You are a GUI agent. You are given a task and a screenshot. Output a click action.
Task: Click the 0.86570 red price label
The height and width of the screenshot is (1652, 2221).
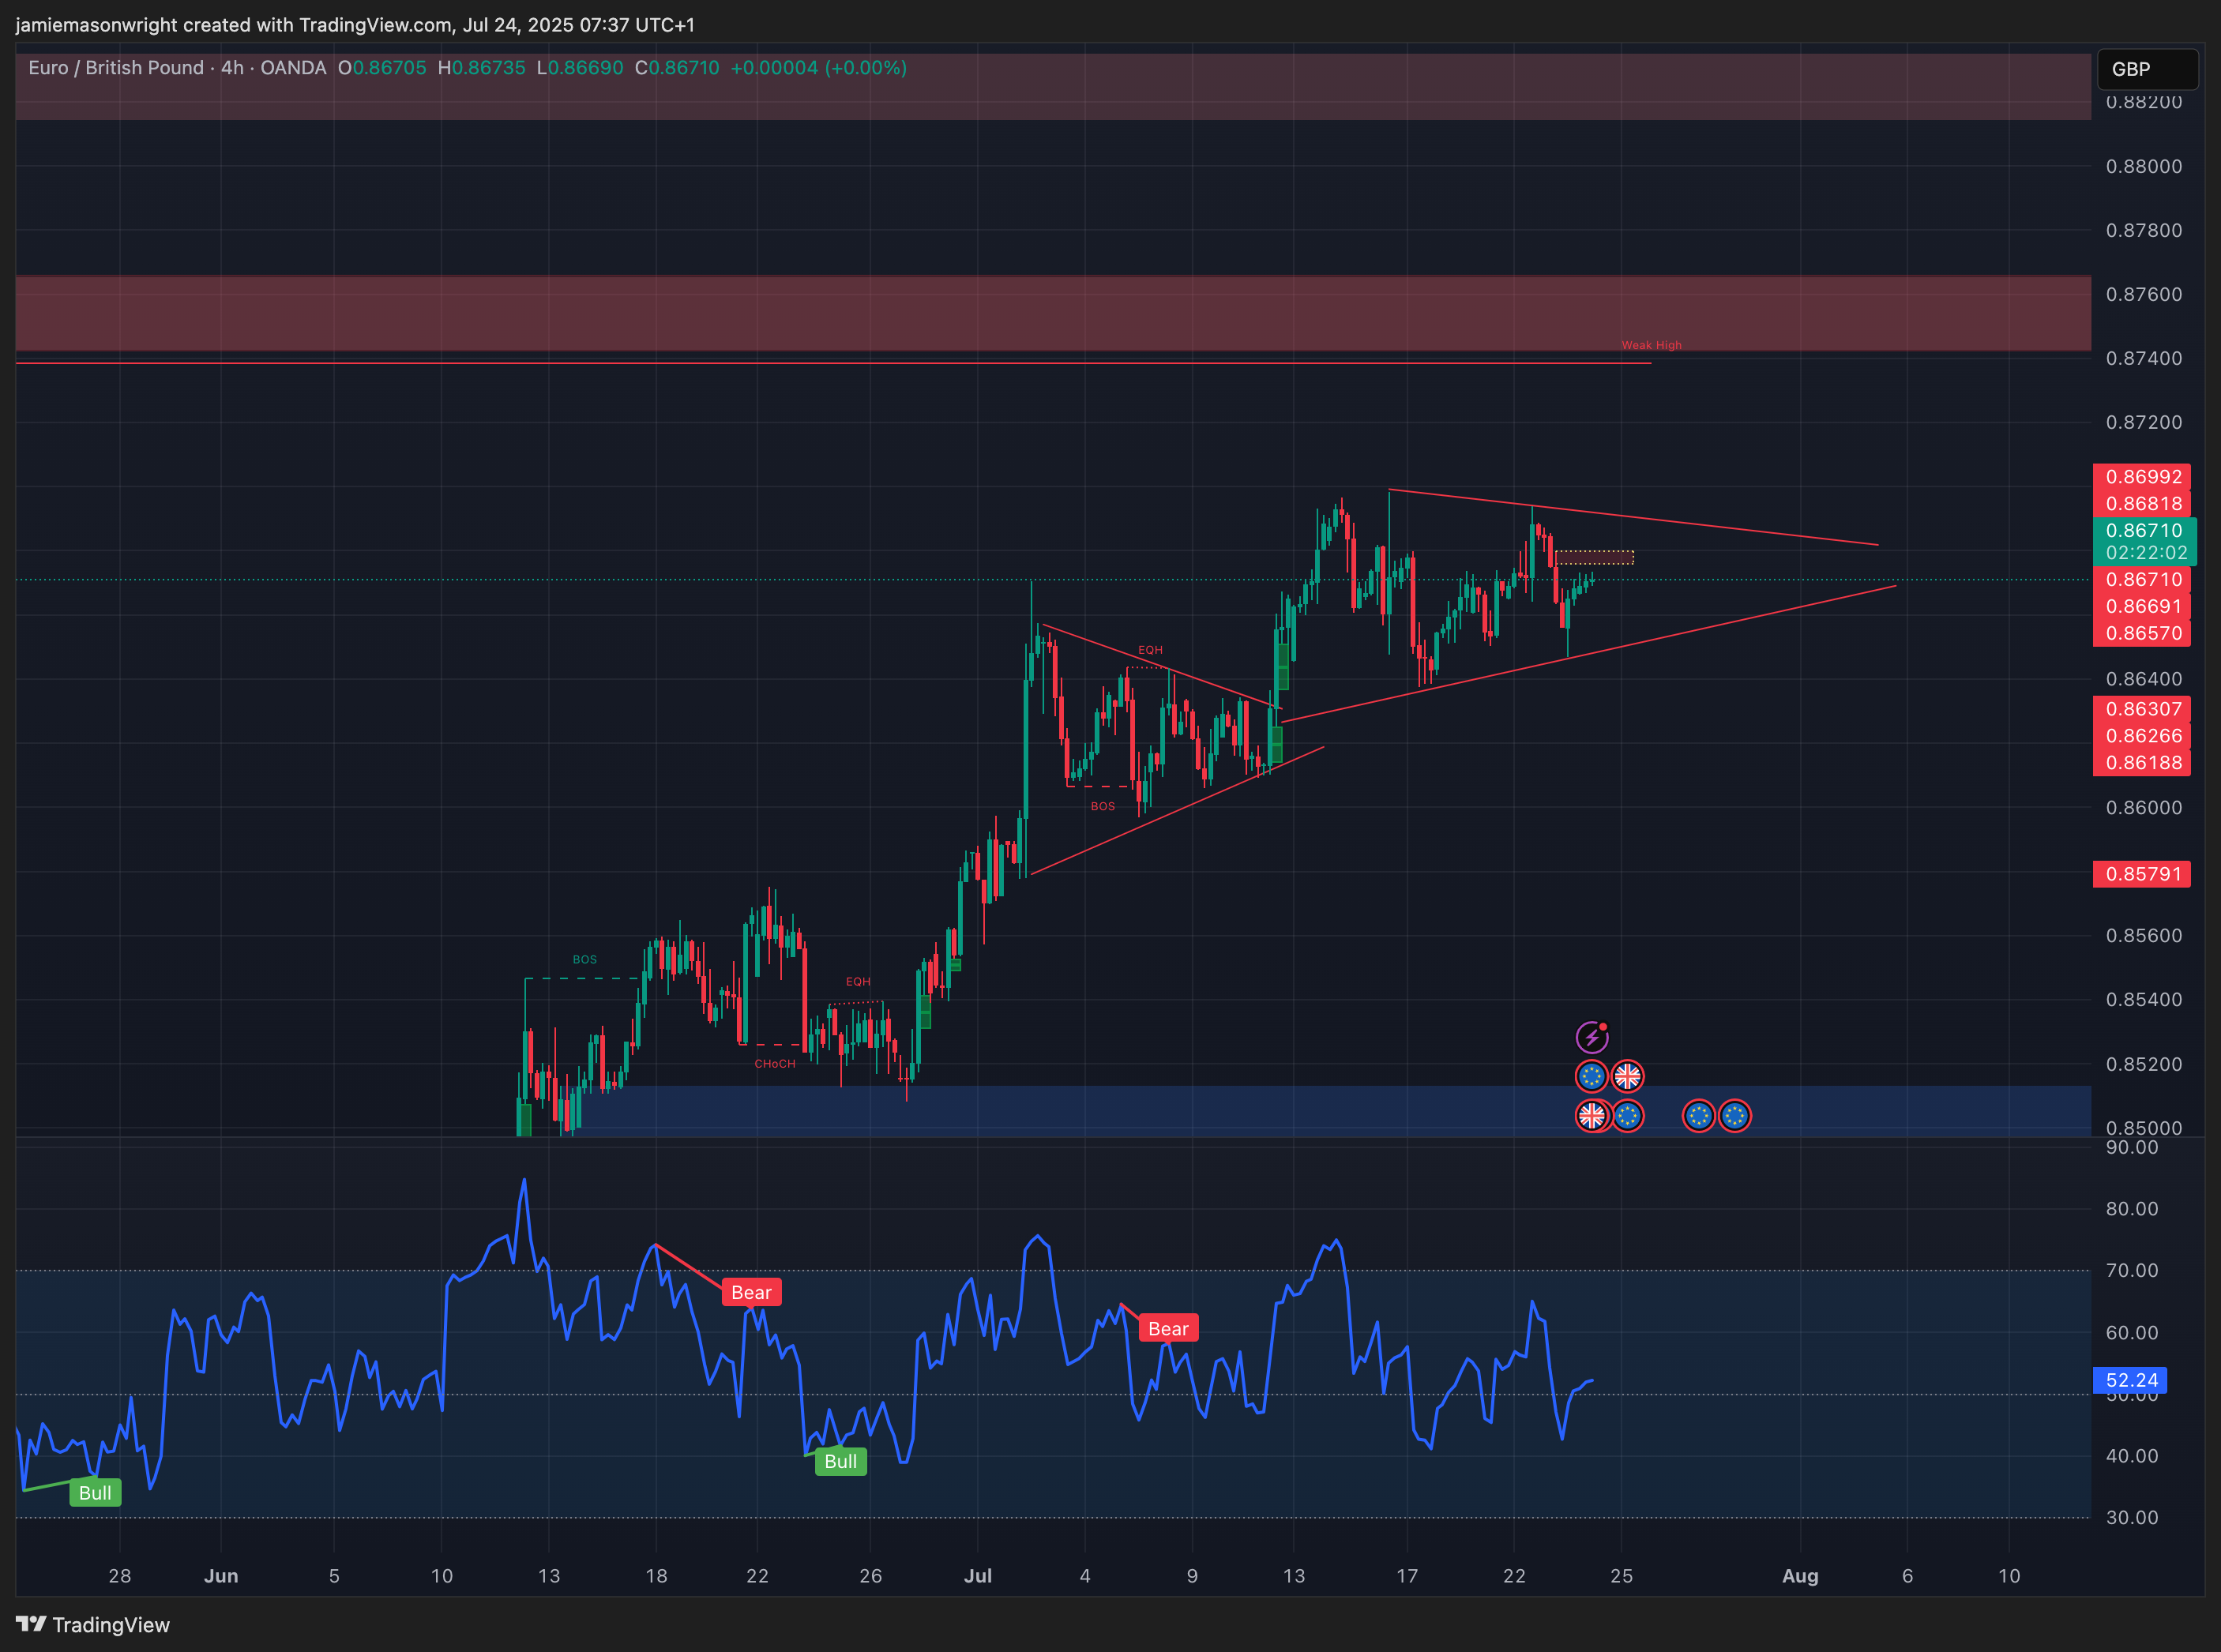pyautogui.click(x=2141, y=633)
